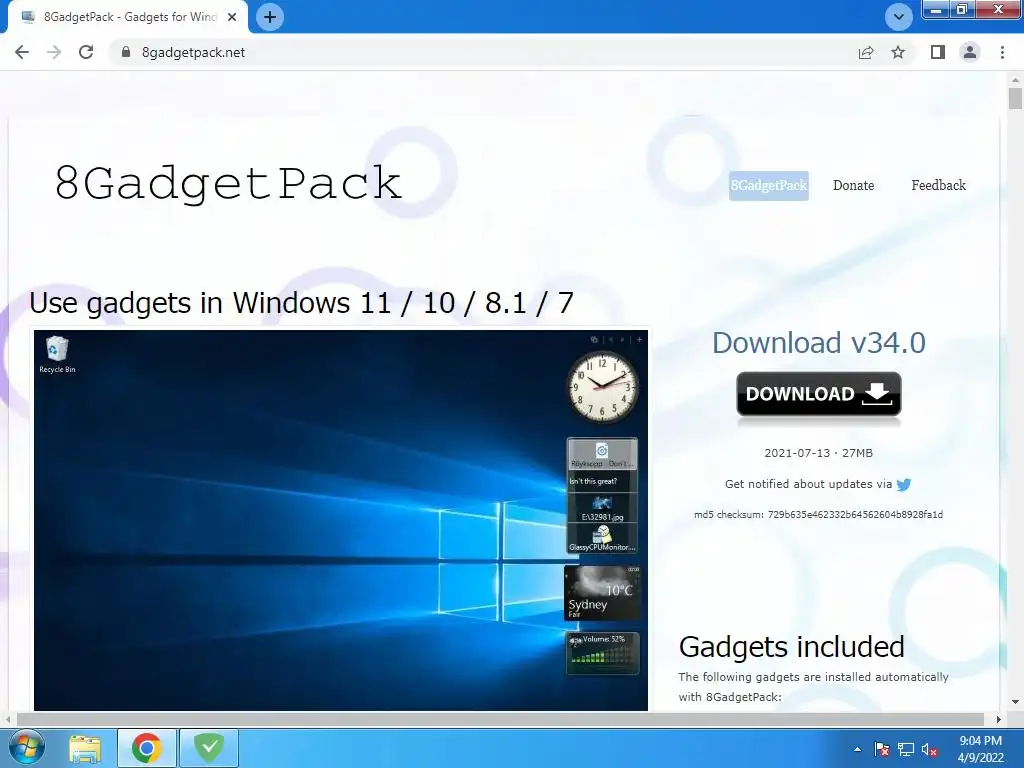
Task: Open the Chrome profile menu
Action: point(970,52)
